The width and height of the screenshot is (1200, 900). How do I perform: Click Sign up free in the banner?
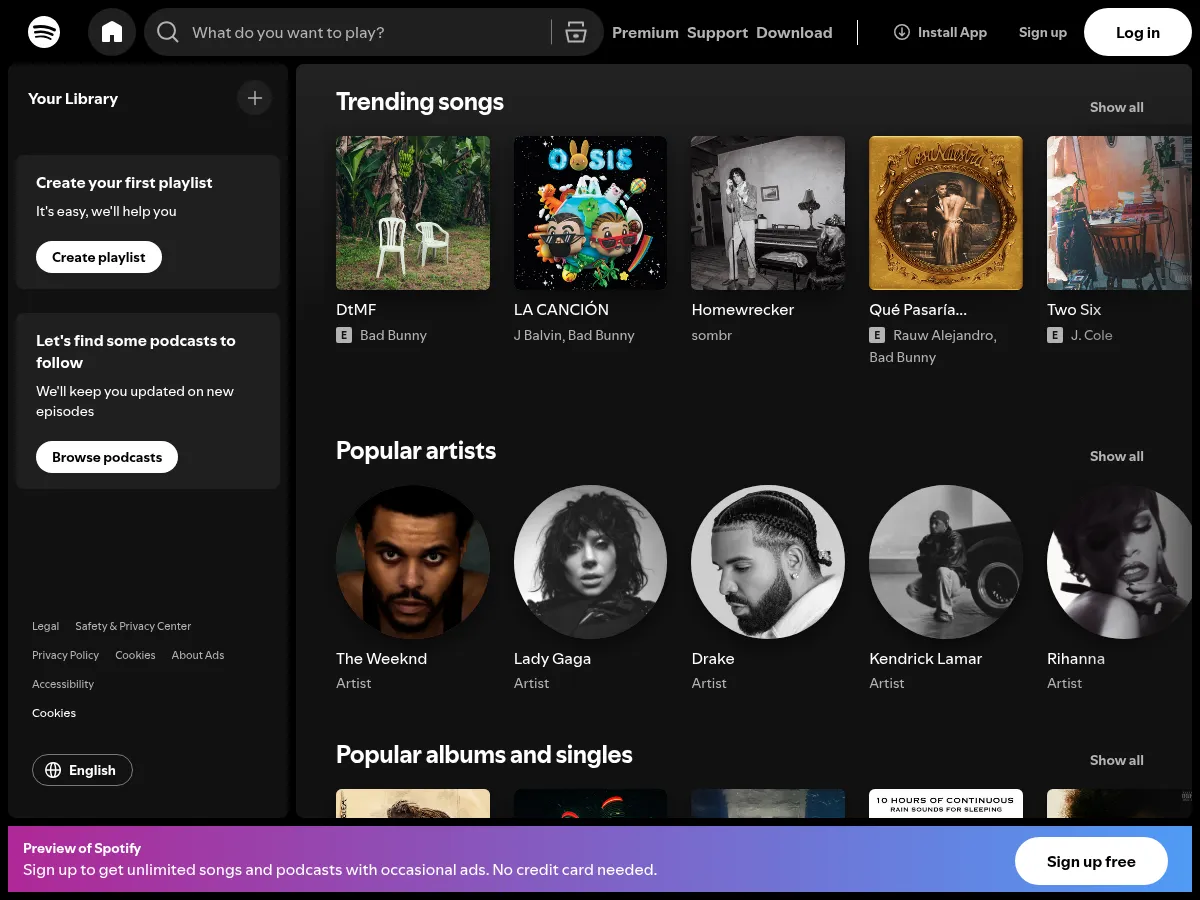point(1091,861)
